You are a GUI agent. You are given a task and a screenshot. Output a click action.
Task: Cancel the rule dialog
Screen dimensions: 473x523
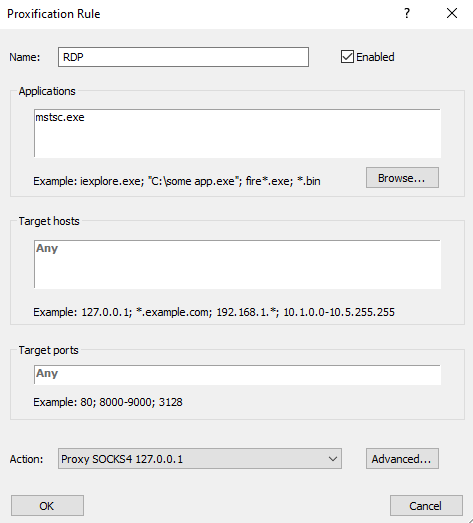pyautogui.click(x=426, y=506)
